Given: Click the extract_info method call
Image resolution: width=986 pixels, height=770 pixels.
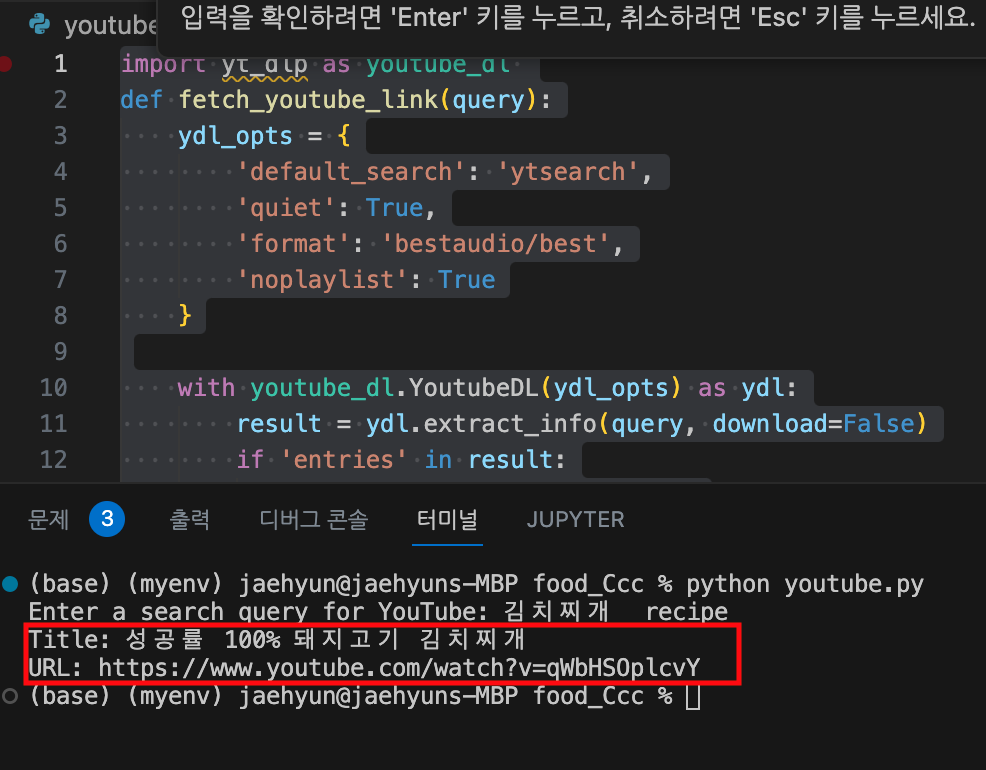Looking at the screenshot, I should 510,424.
